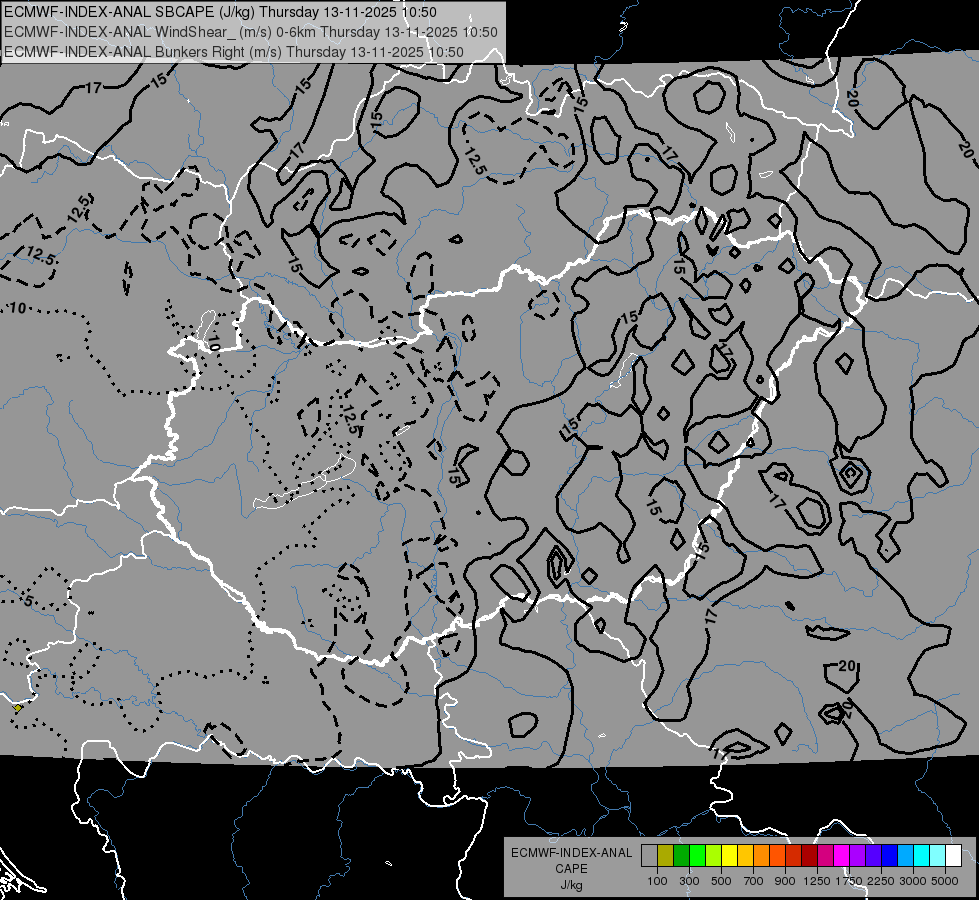Click the 3000 legend value

coord(912,881)
